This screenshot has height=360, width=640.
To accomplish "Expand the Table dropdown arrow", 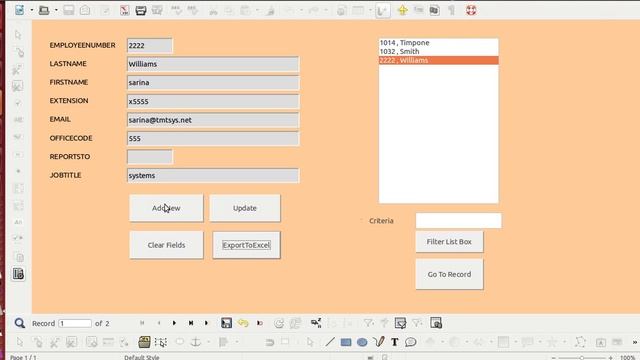I will pyautogui.click(x=370, y=10).
